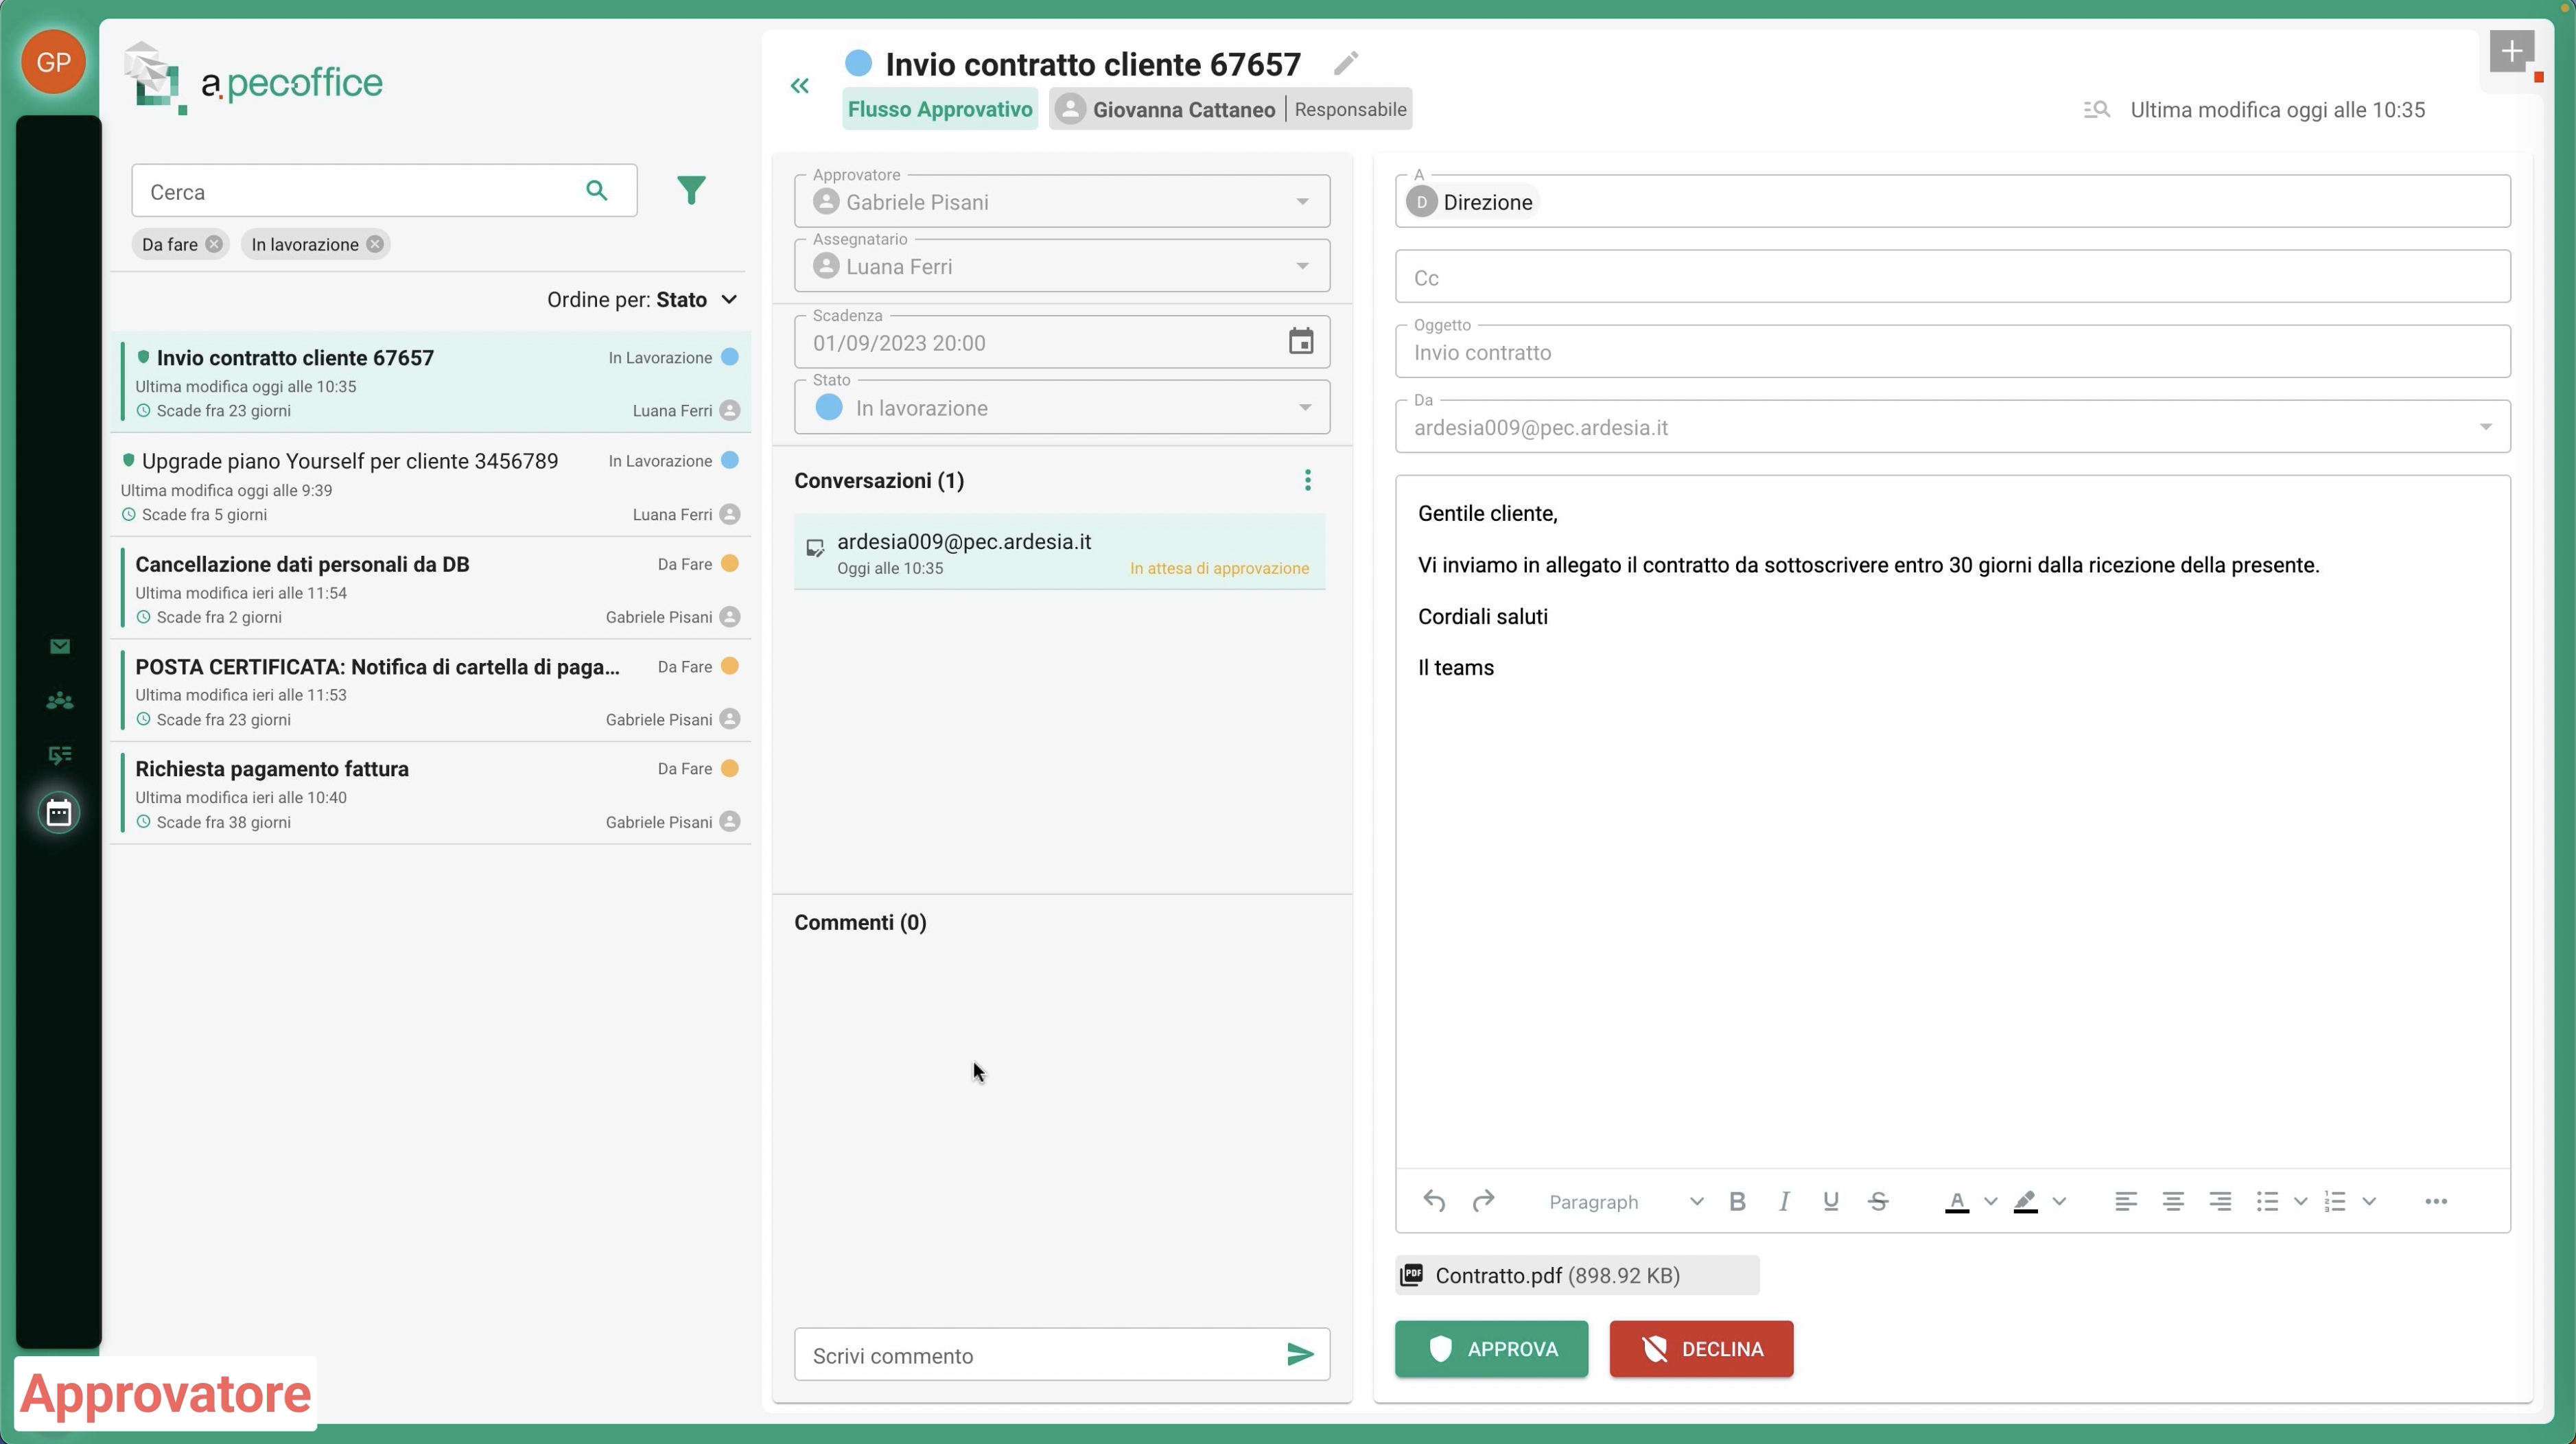The height and width of the screenshot is (1444, 2576).
Task: Apply the highlight color button
Action: click(2025, 1202)
